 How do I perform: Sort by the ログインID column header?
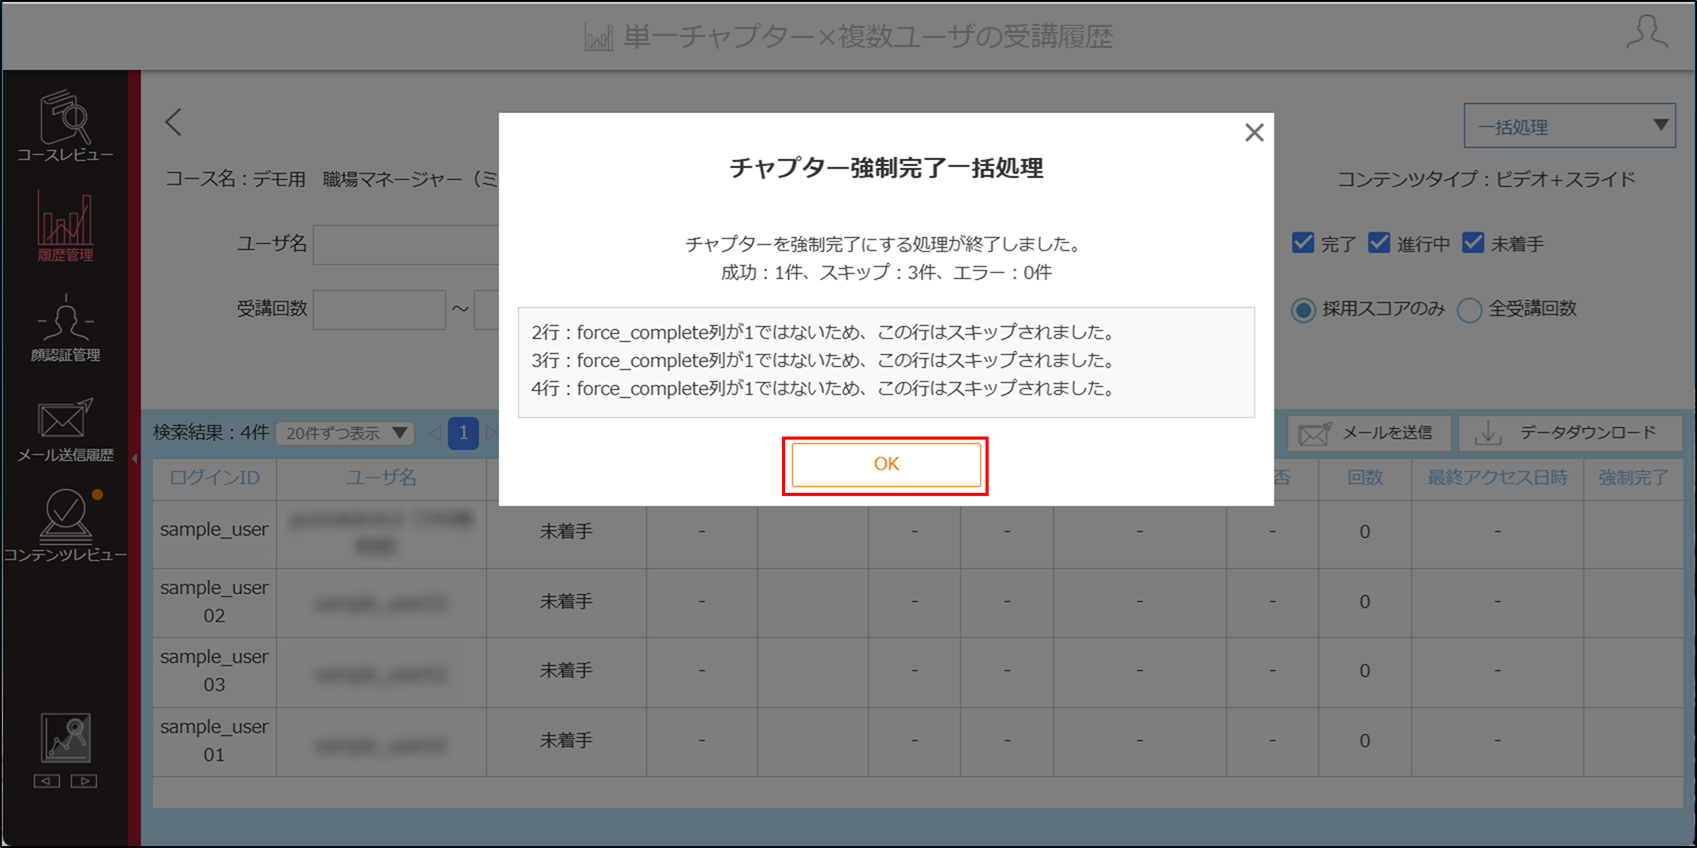[x=214, y=478]
